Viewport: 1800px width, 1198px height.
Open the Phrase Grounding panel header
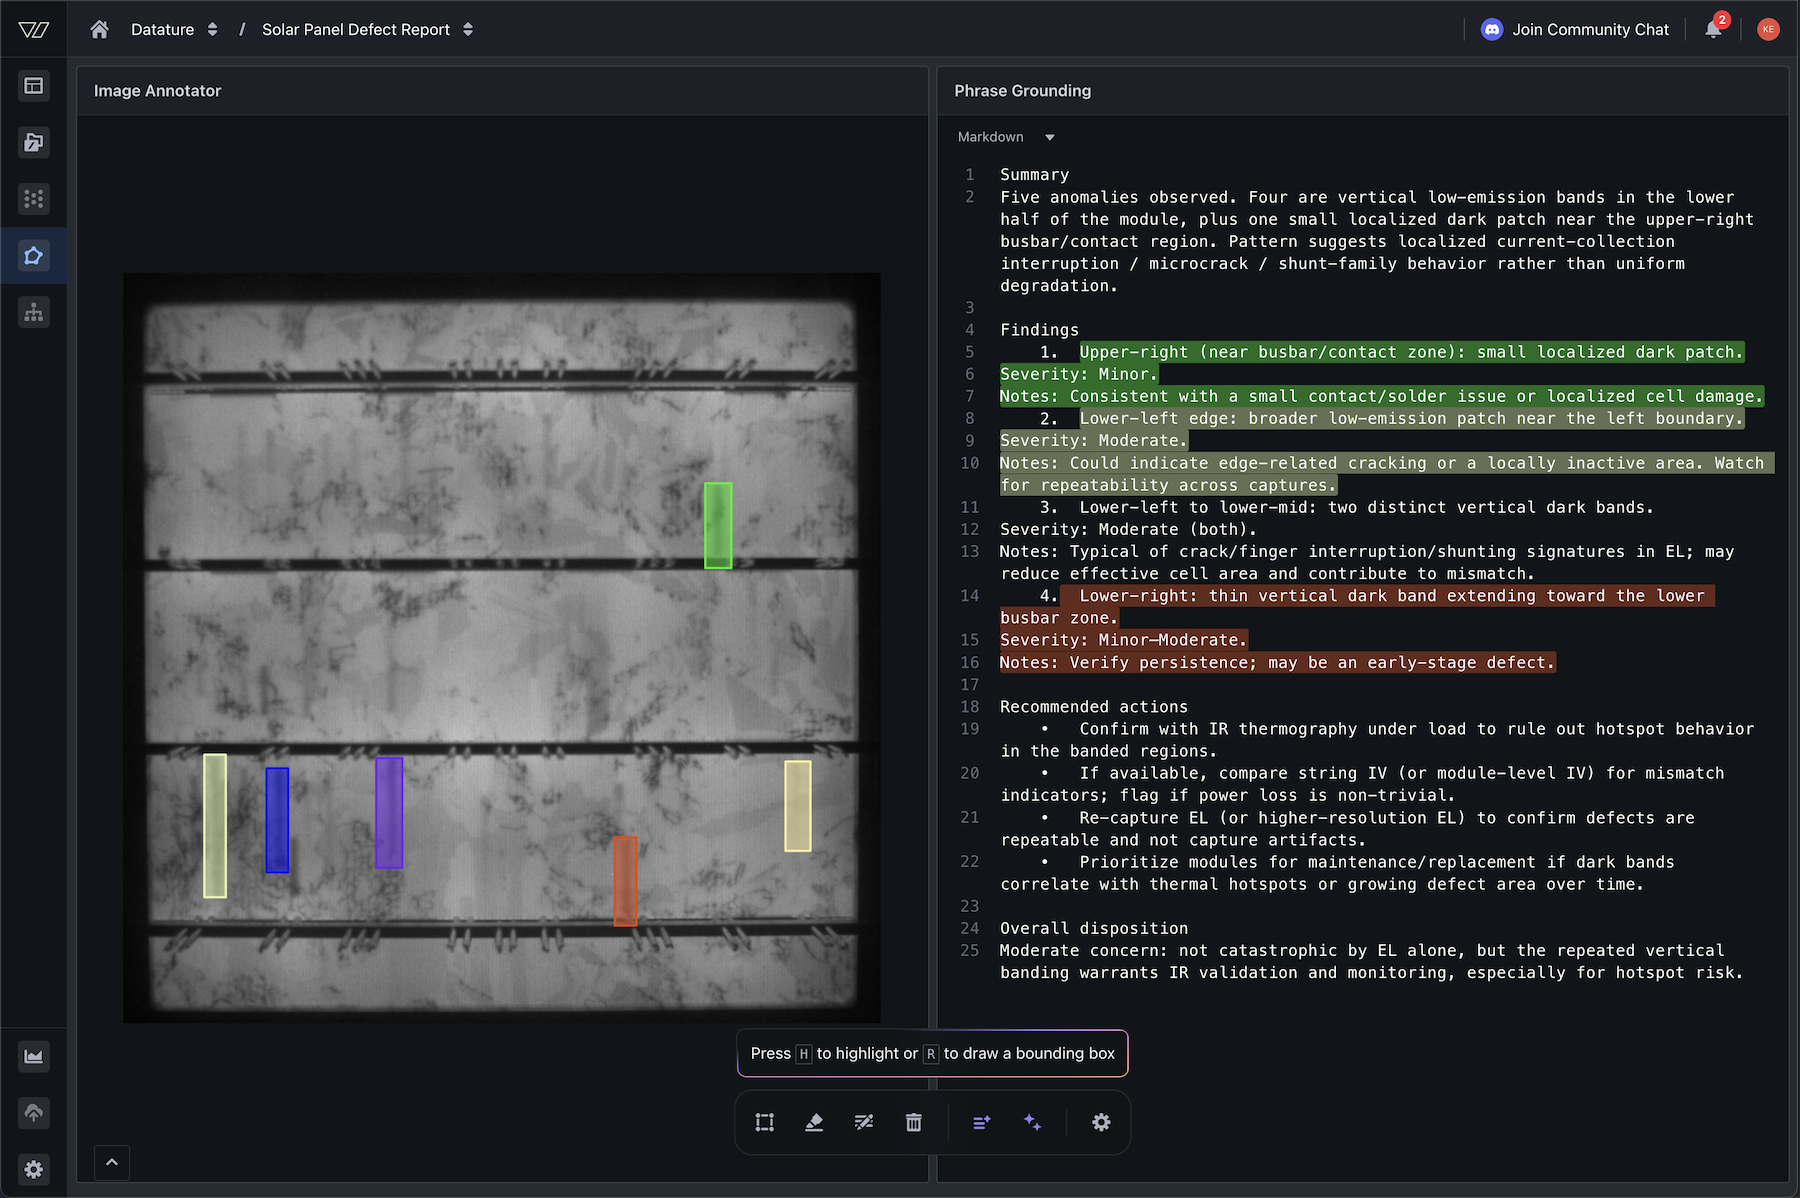point(1021,90)
